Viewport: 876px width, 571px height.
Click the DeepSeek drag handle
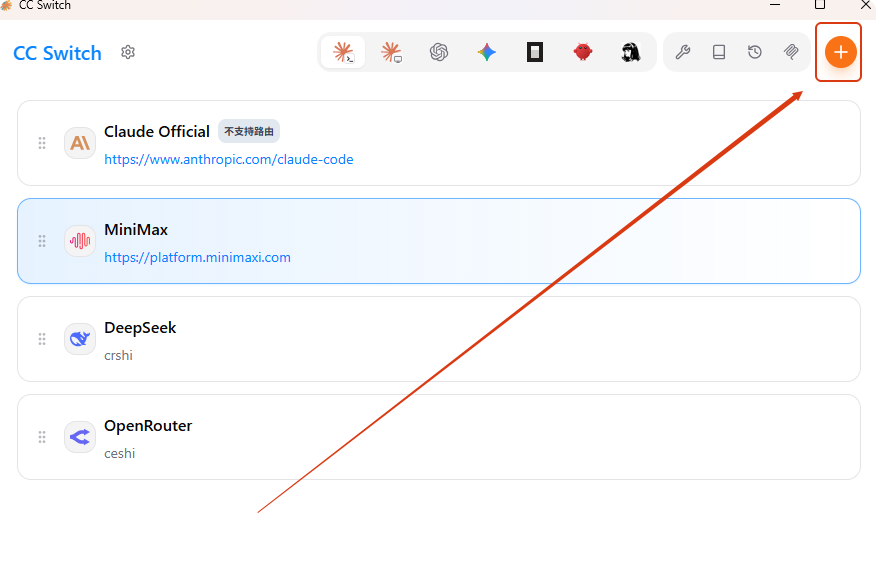coord(42,339)
